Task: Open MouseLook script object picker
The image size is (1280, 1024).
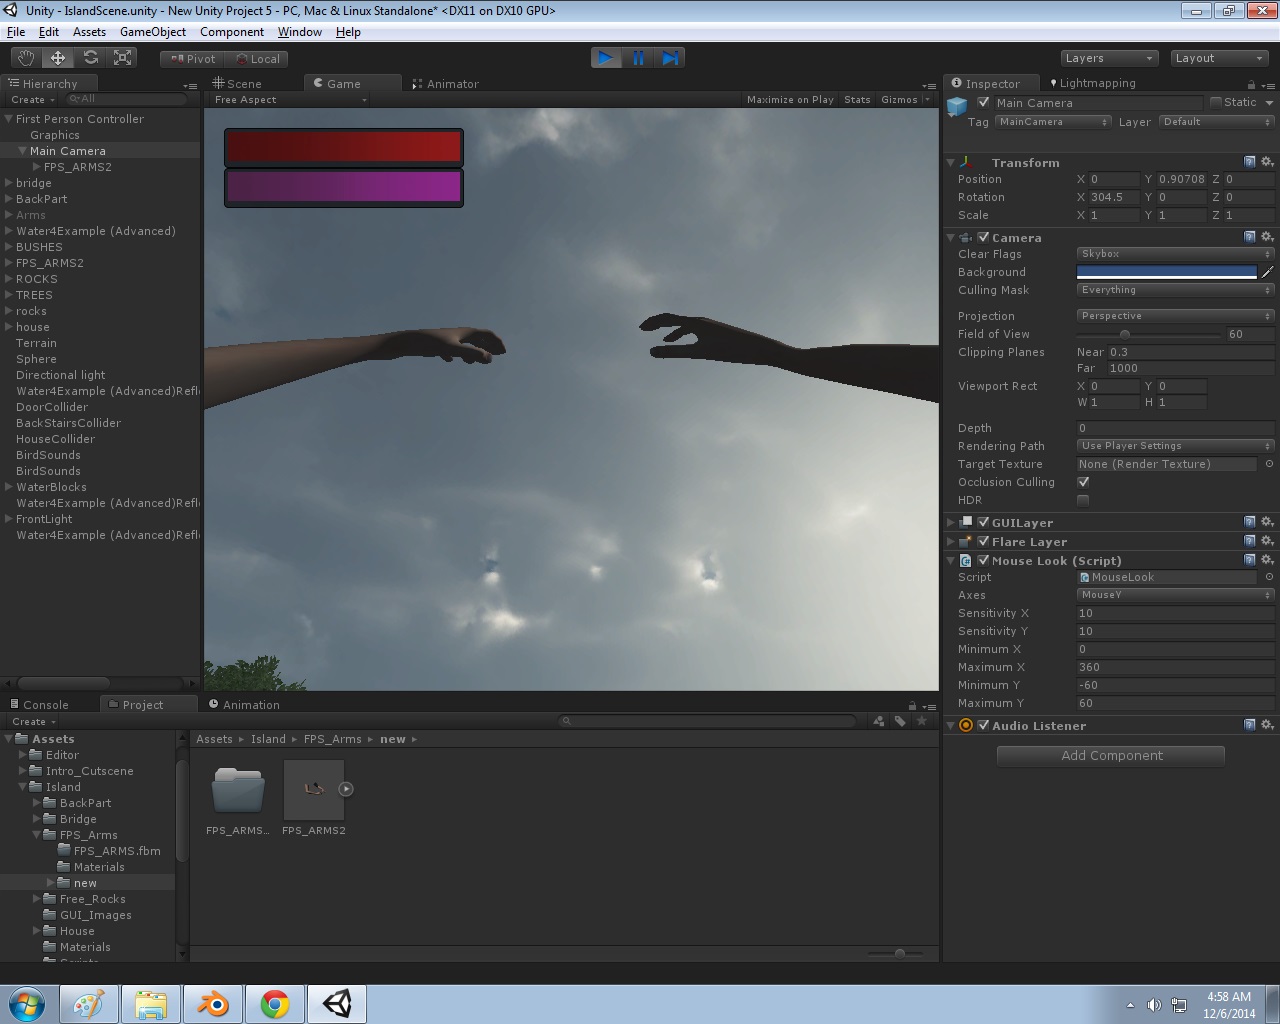Action: coord(1269,577)
